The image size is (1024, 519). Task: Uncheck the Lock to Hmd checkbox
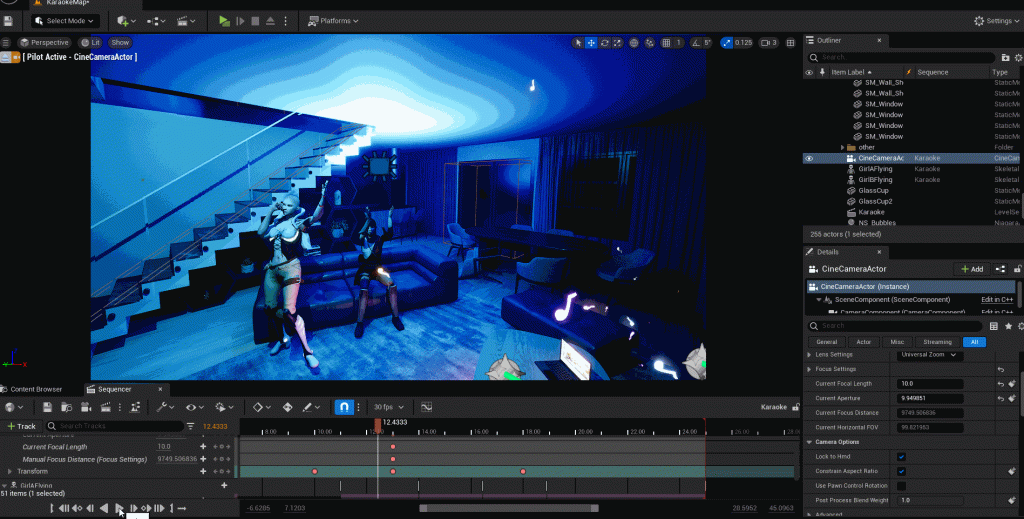click(x=901, y=457)
